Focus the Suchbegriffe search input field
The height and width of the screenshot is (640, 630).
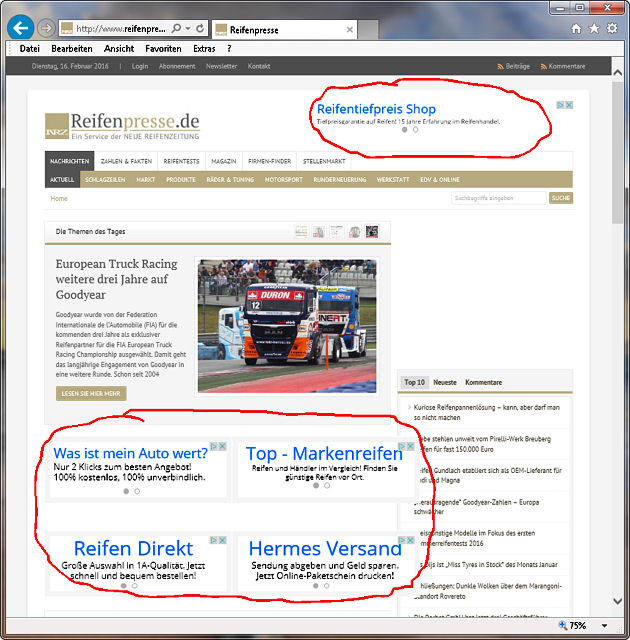pos(498,198)
